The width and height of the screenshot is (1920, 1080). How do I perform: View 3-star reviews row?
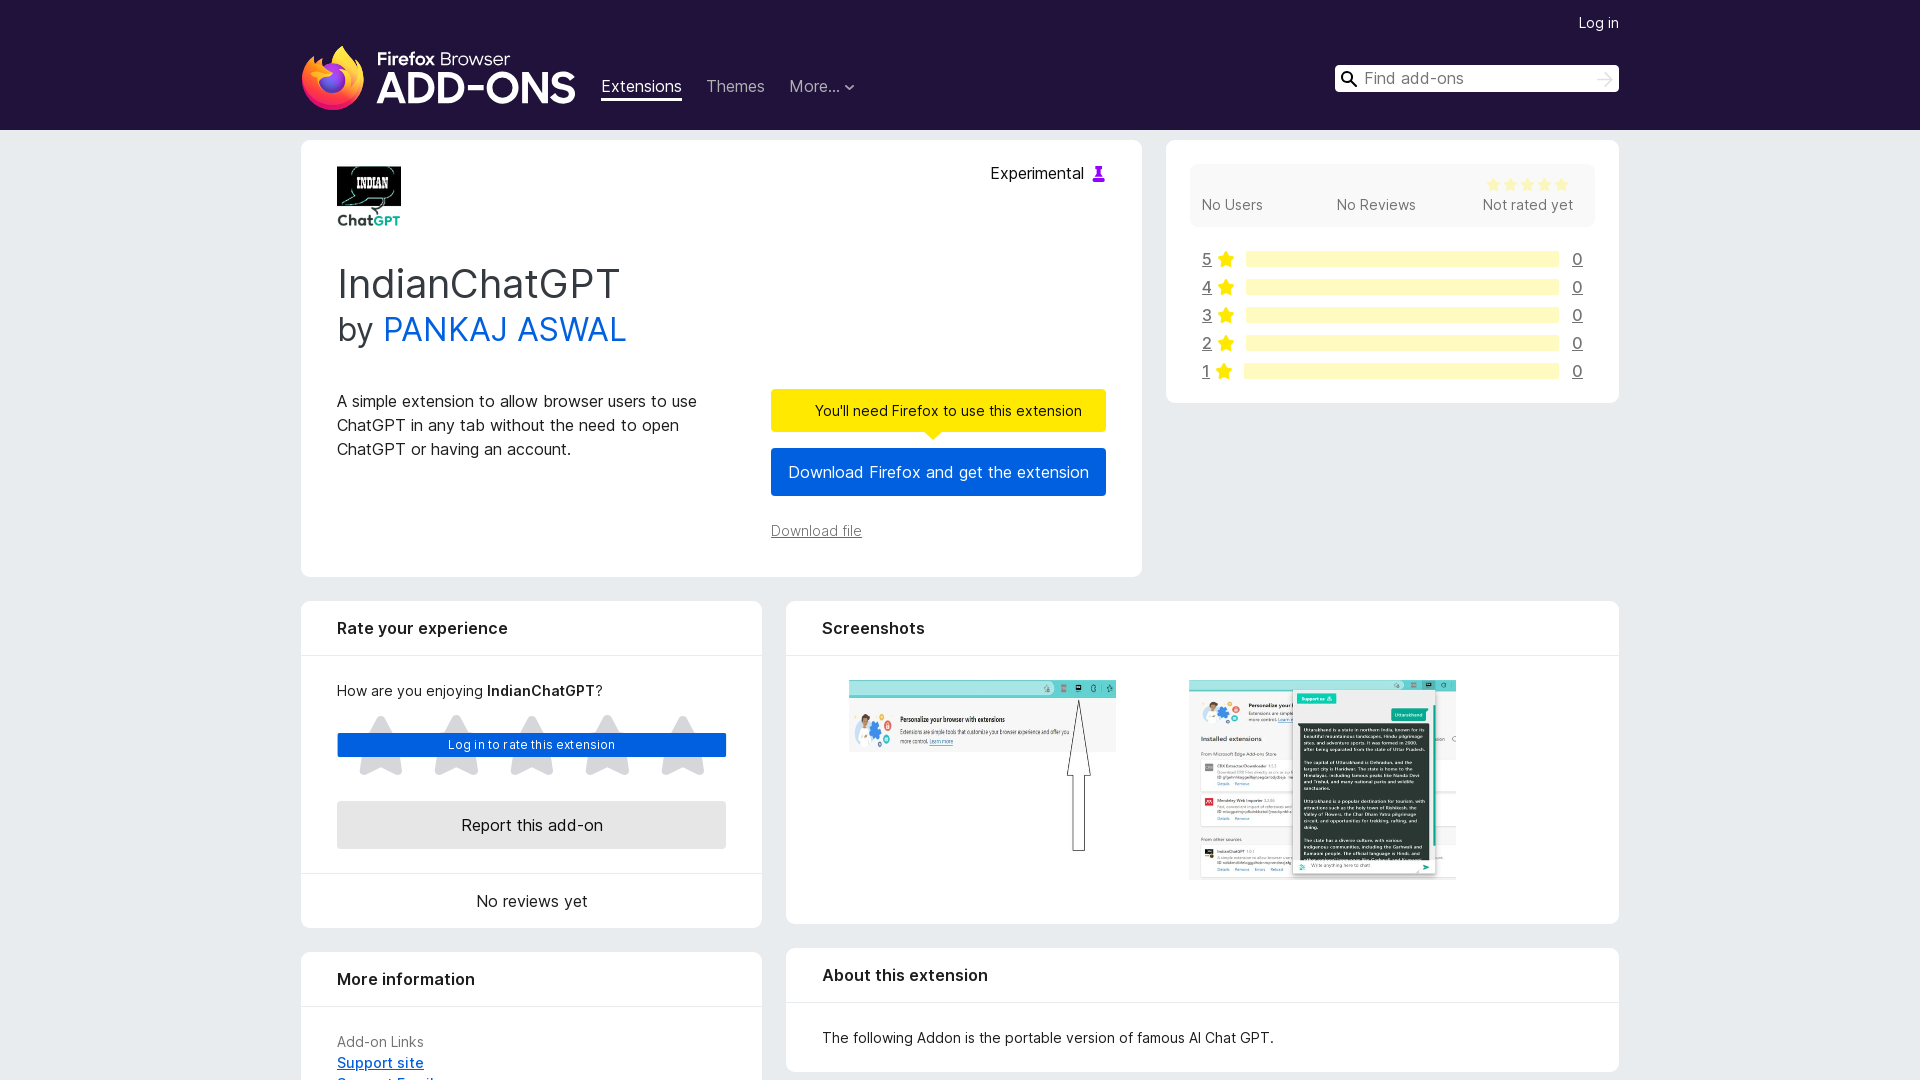click(x=1392, y=316)
